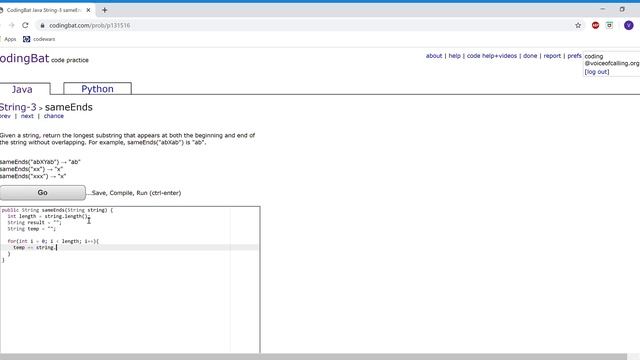This screenshot has width=640, height=360.
Task: Reload the page with the refresh icon
Action: tap(25, 25)
